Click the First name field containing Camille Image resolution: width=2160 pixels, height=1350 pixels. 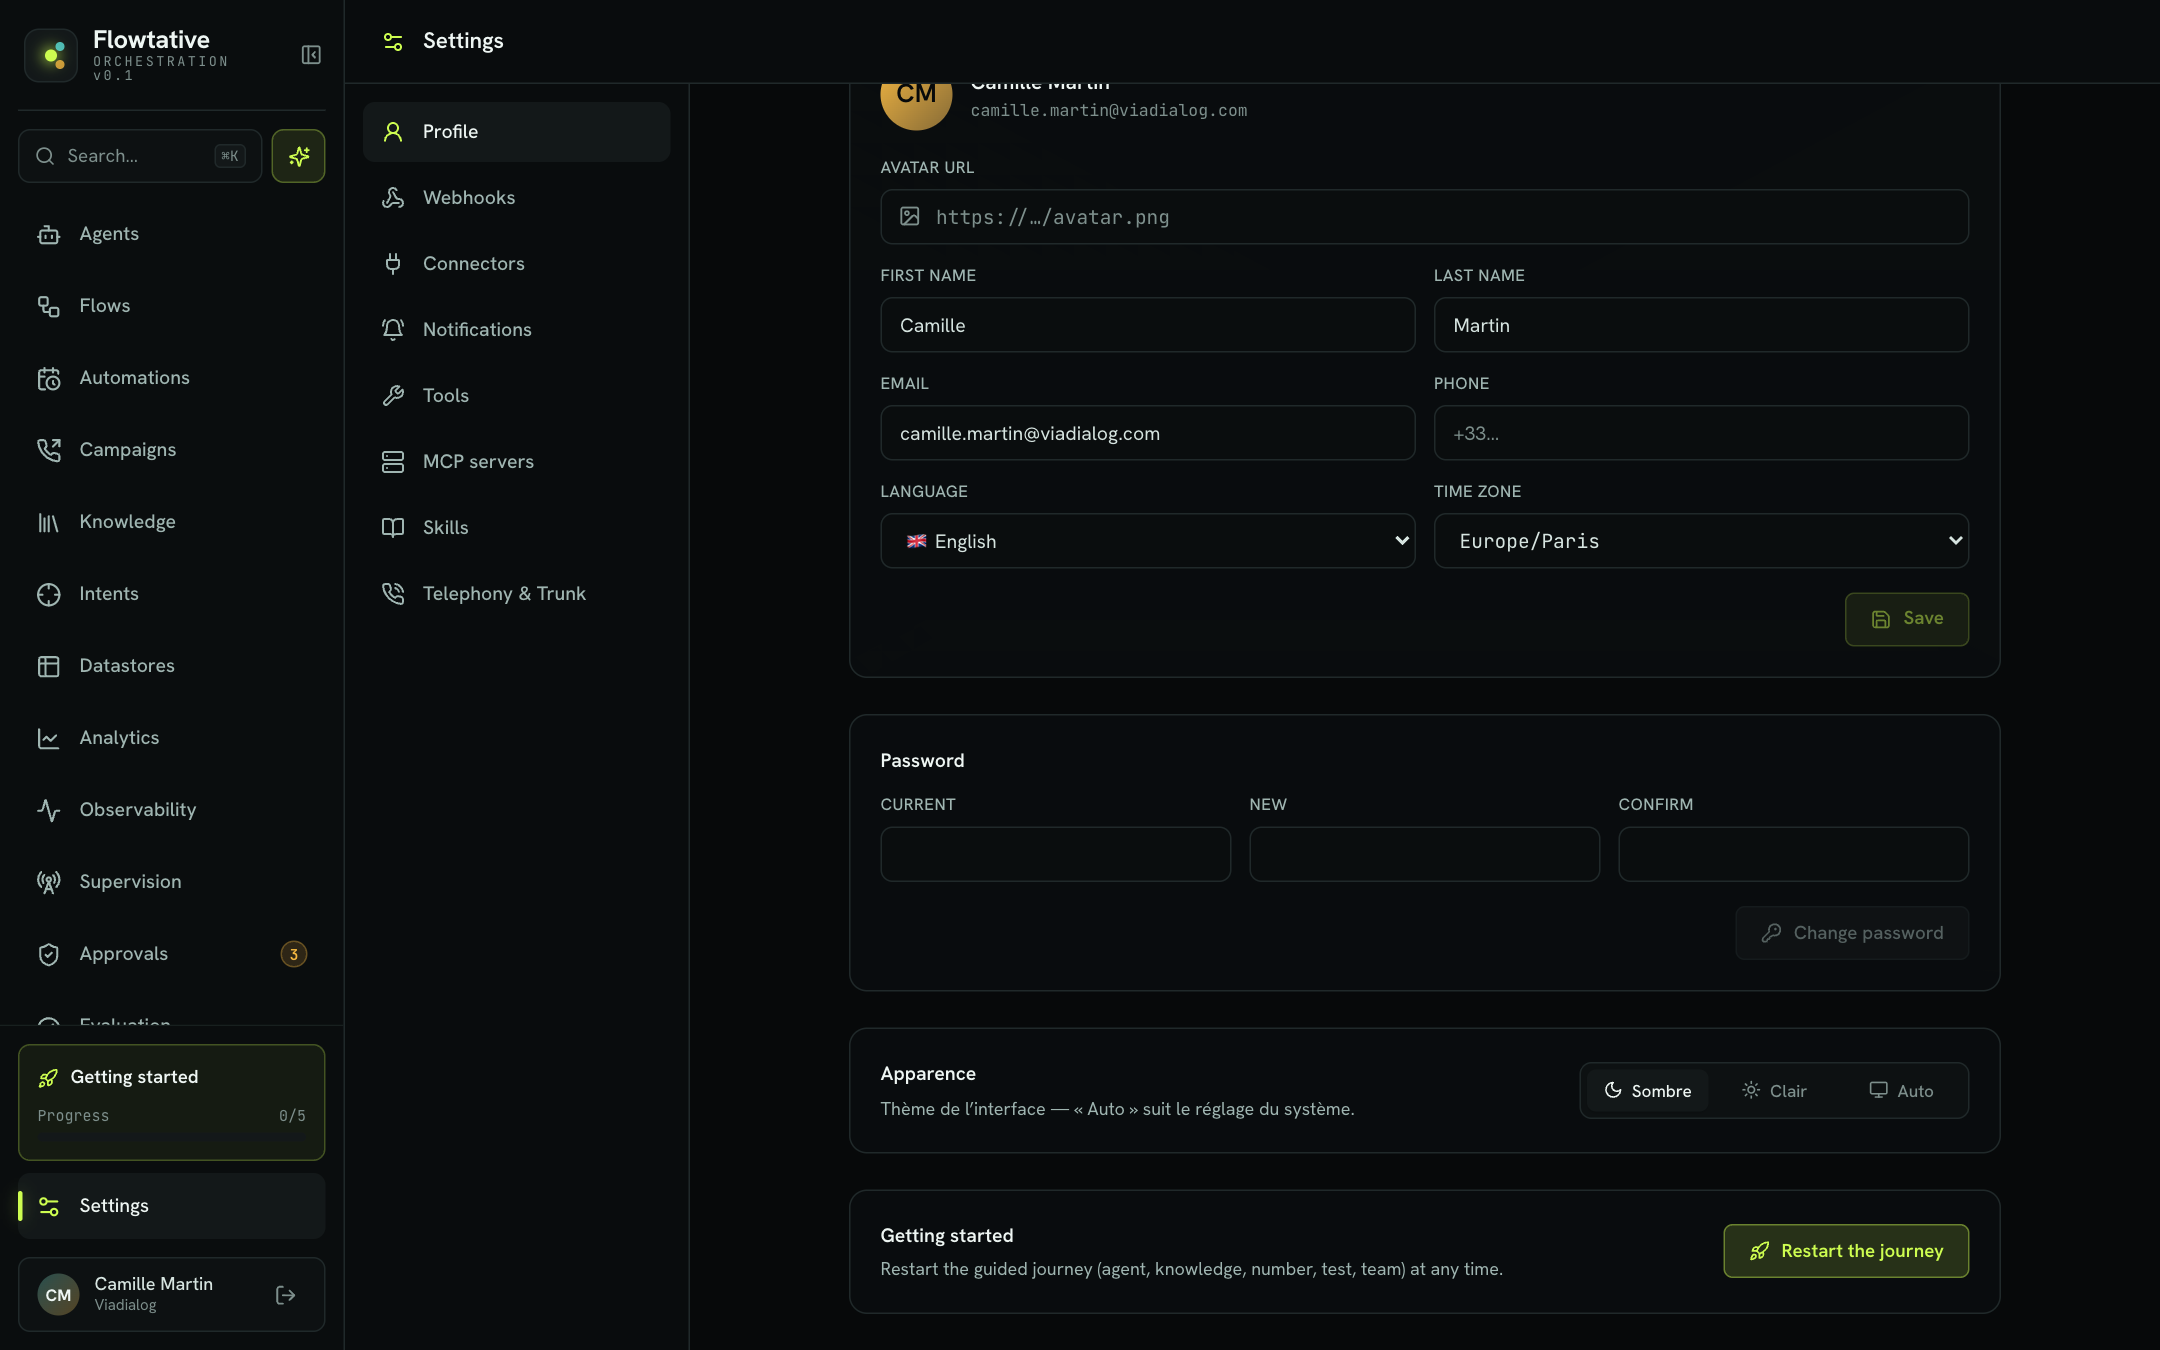(x=1147, y=325)
